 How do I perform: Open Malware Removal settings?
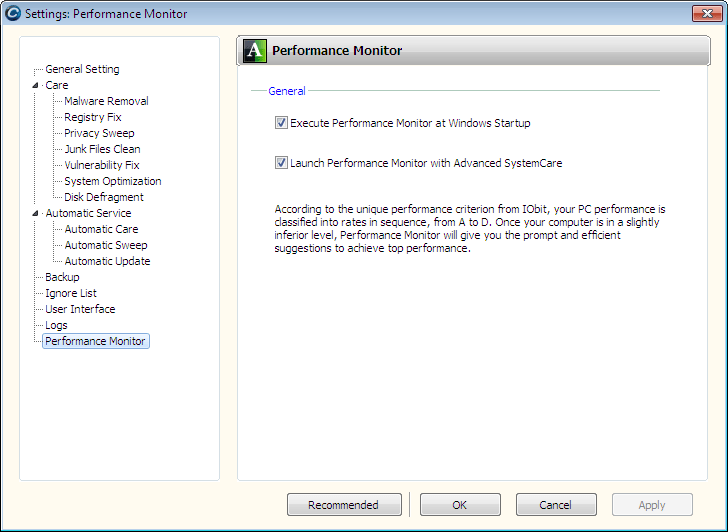(x=106, y=101)
